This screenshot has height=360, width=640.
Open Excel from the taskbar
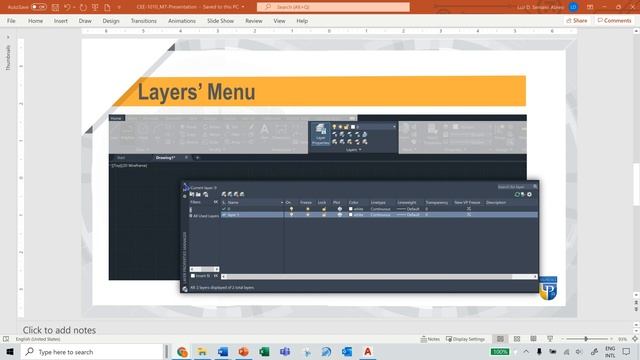coord(264,351)
